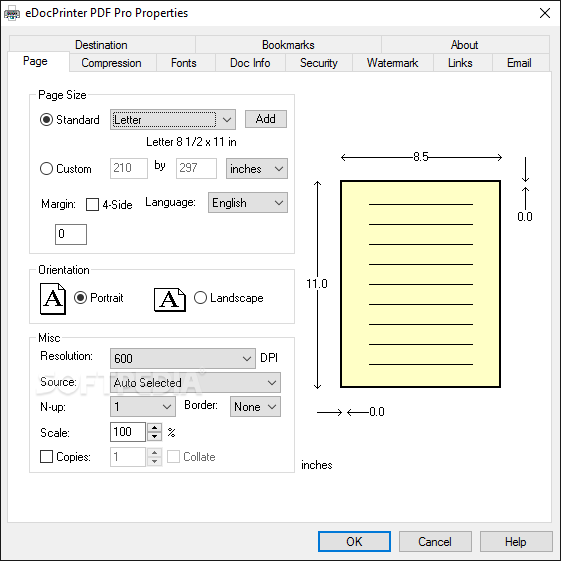Click the Margin value input field

71,234
